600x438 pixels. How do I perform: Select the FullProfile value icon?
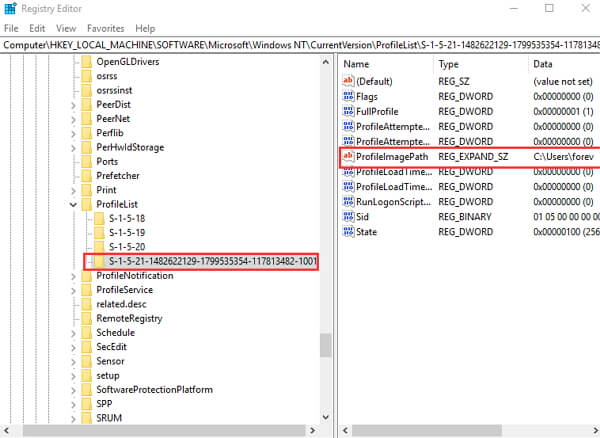point(349,111)
